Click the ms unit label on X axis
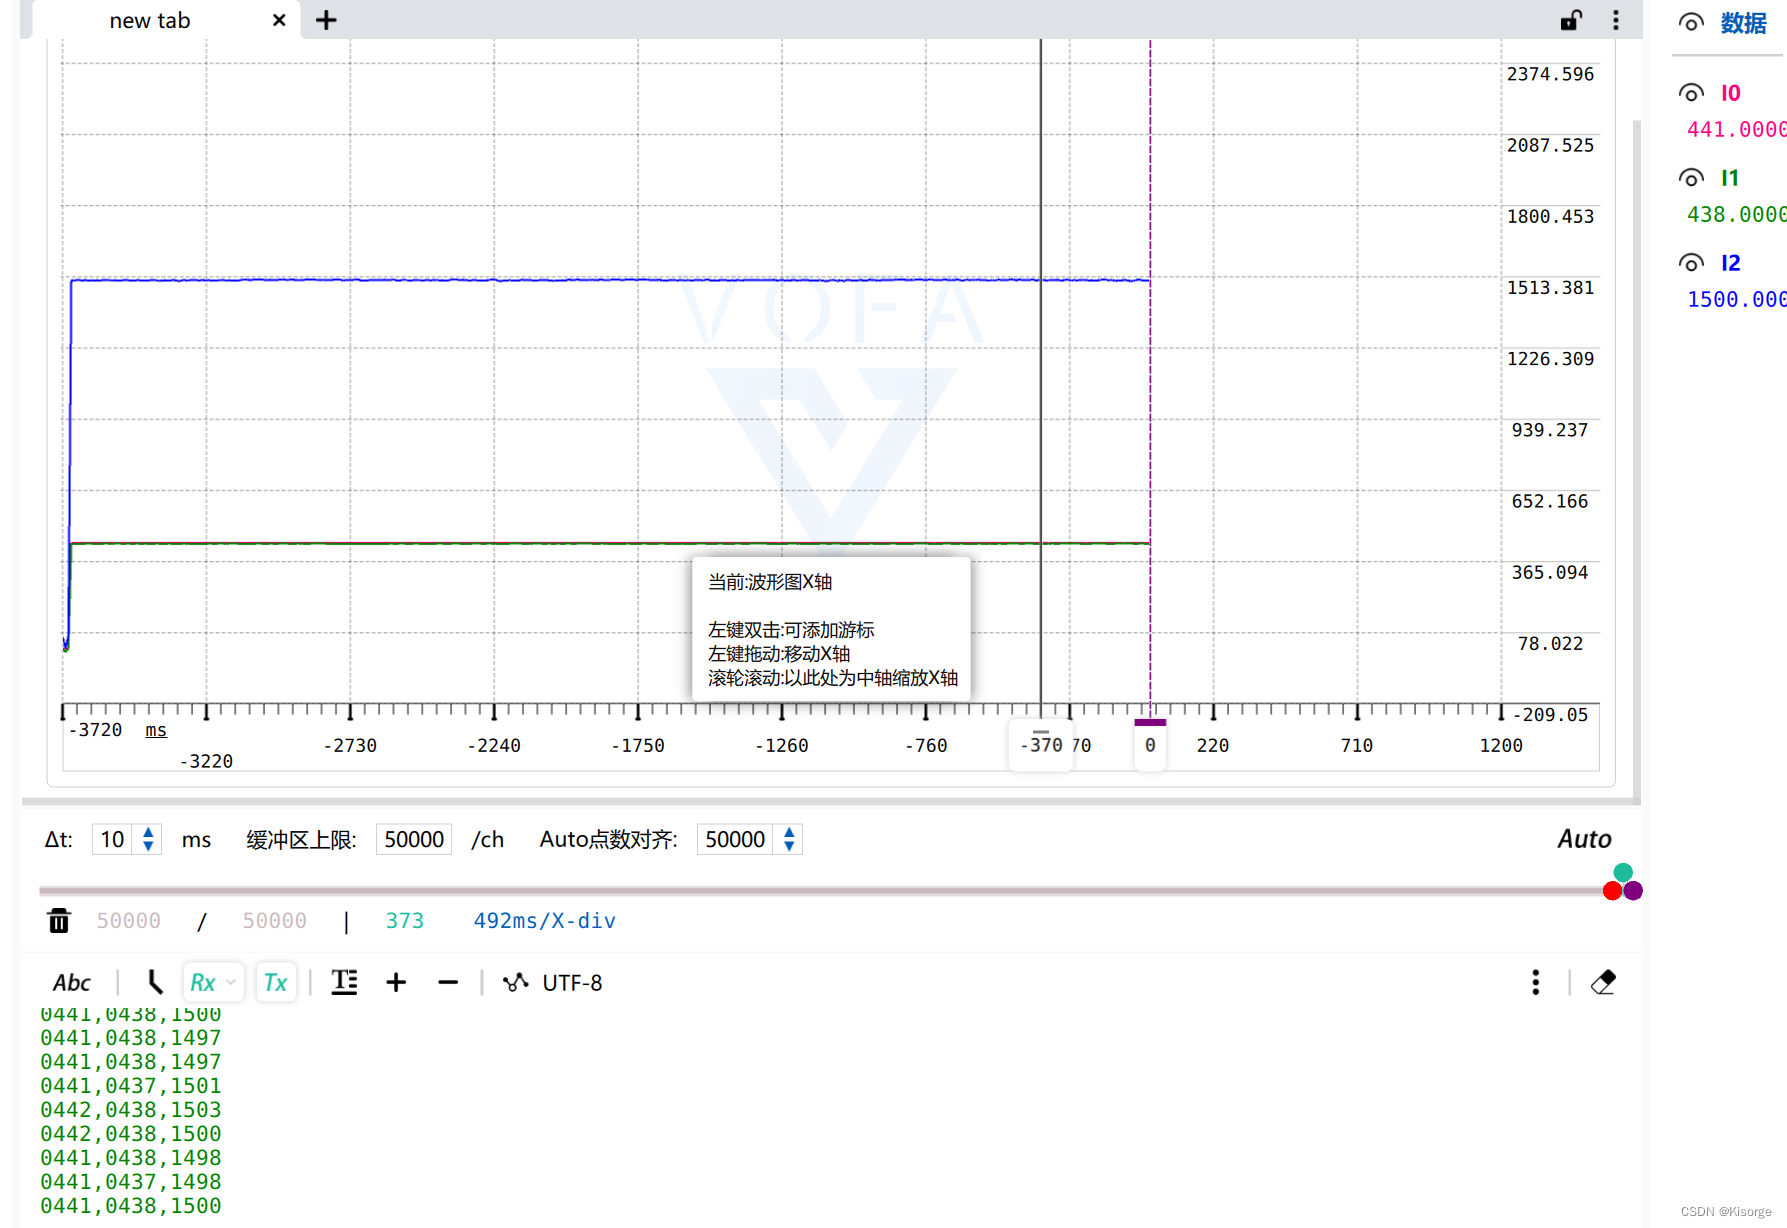This screenshot has width=1787, height=1228. [156, 730]
